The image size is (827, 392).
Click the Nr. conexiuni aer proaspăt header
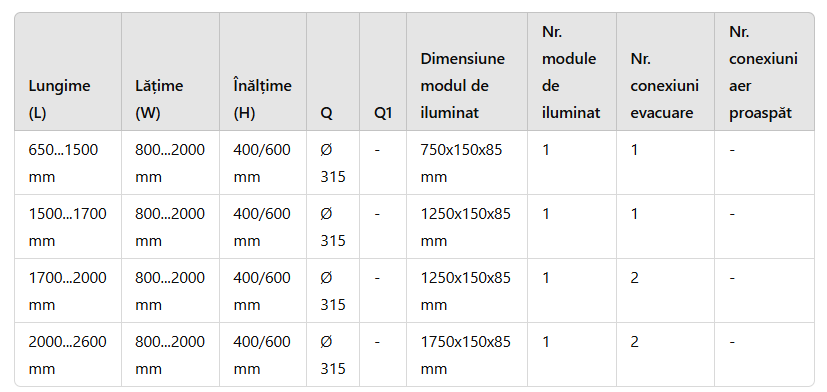(764, 72)
